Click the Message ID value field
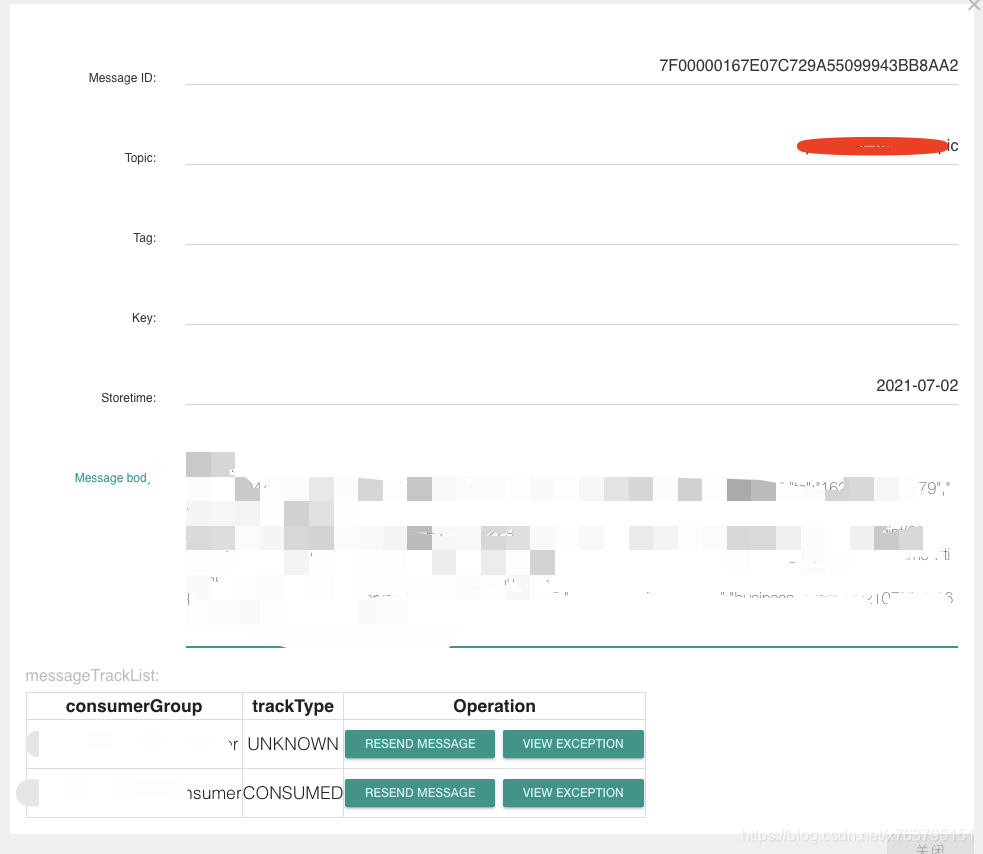Image resolution: width=983 pixels, height=854 pixels. (571, 67)
